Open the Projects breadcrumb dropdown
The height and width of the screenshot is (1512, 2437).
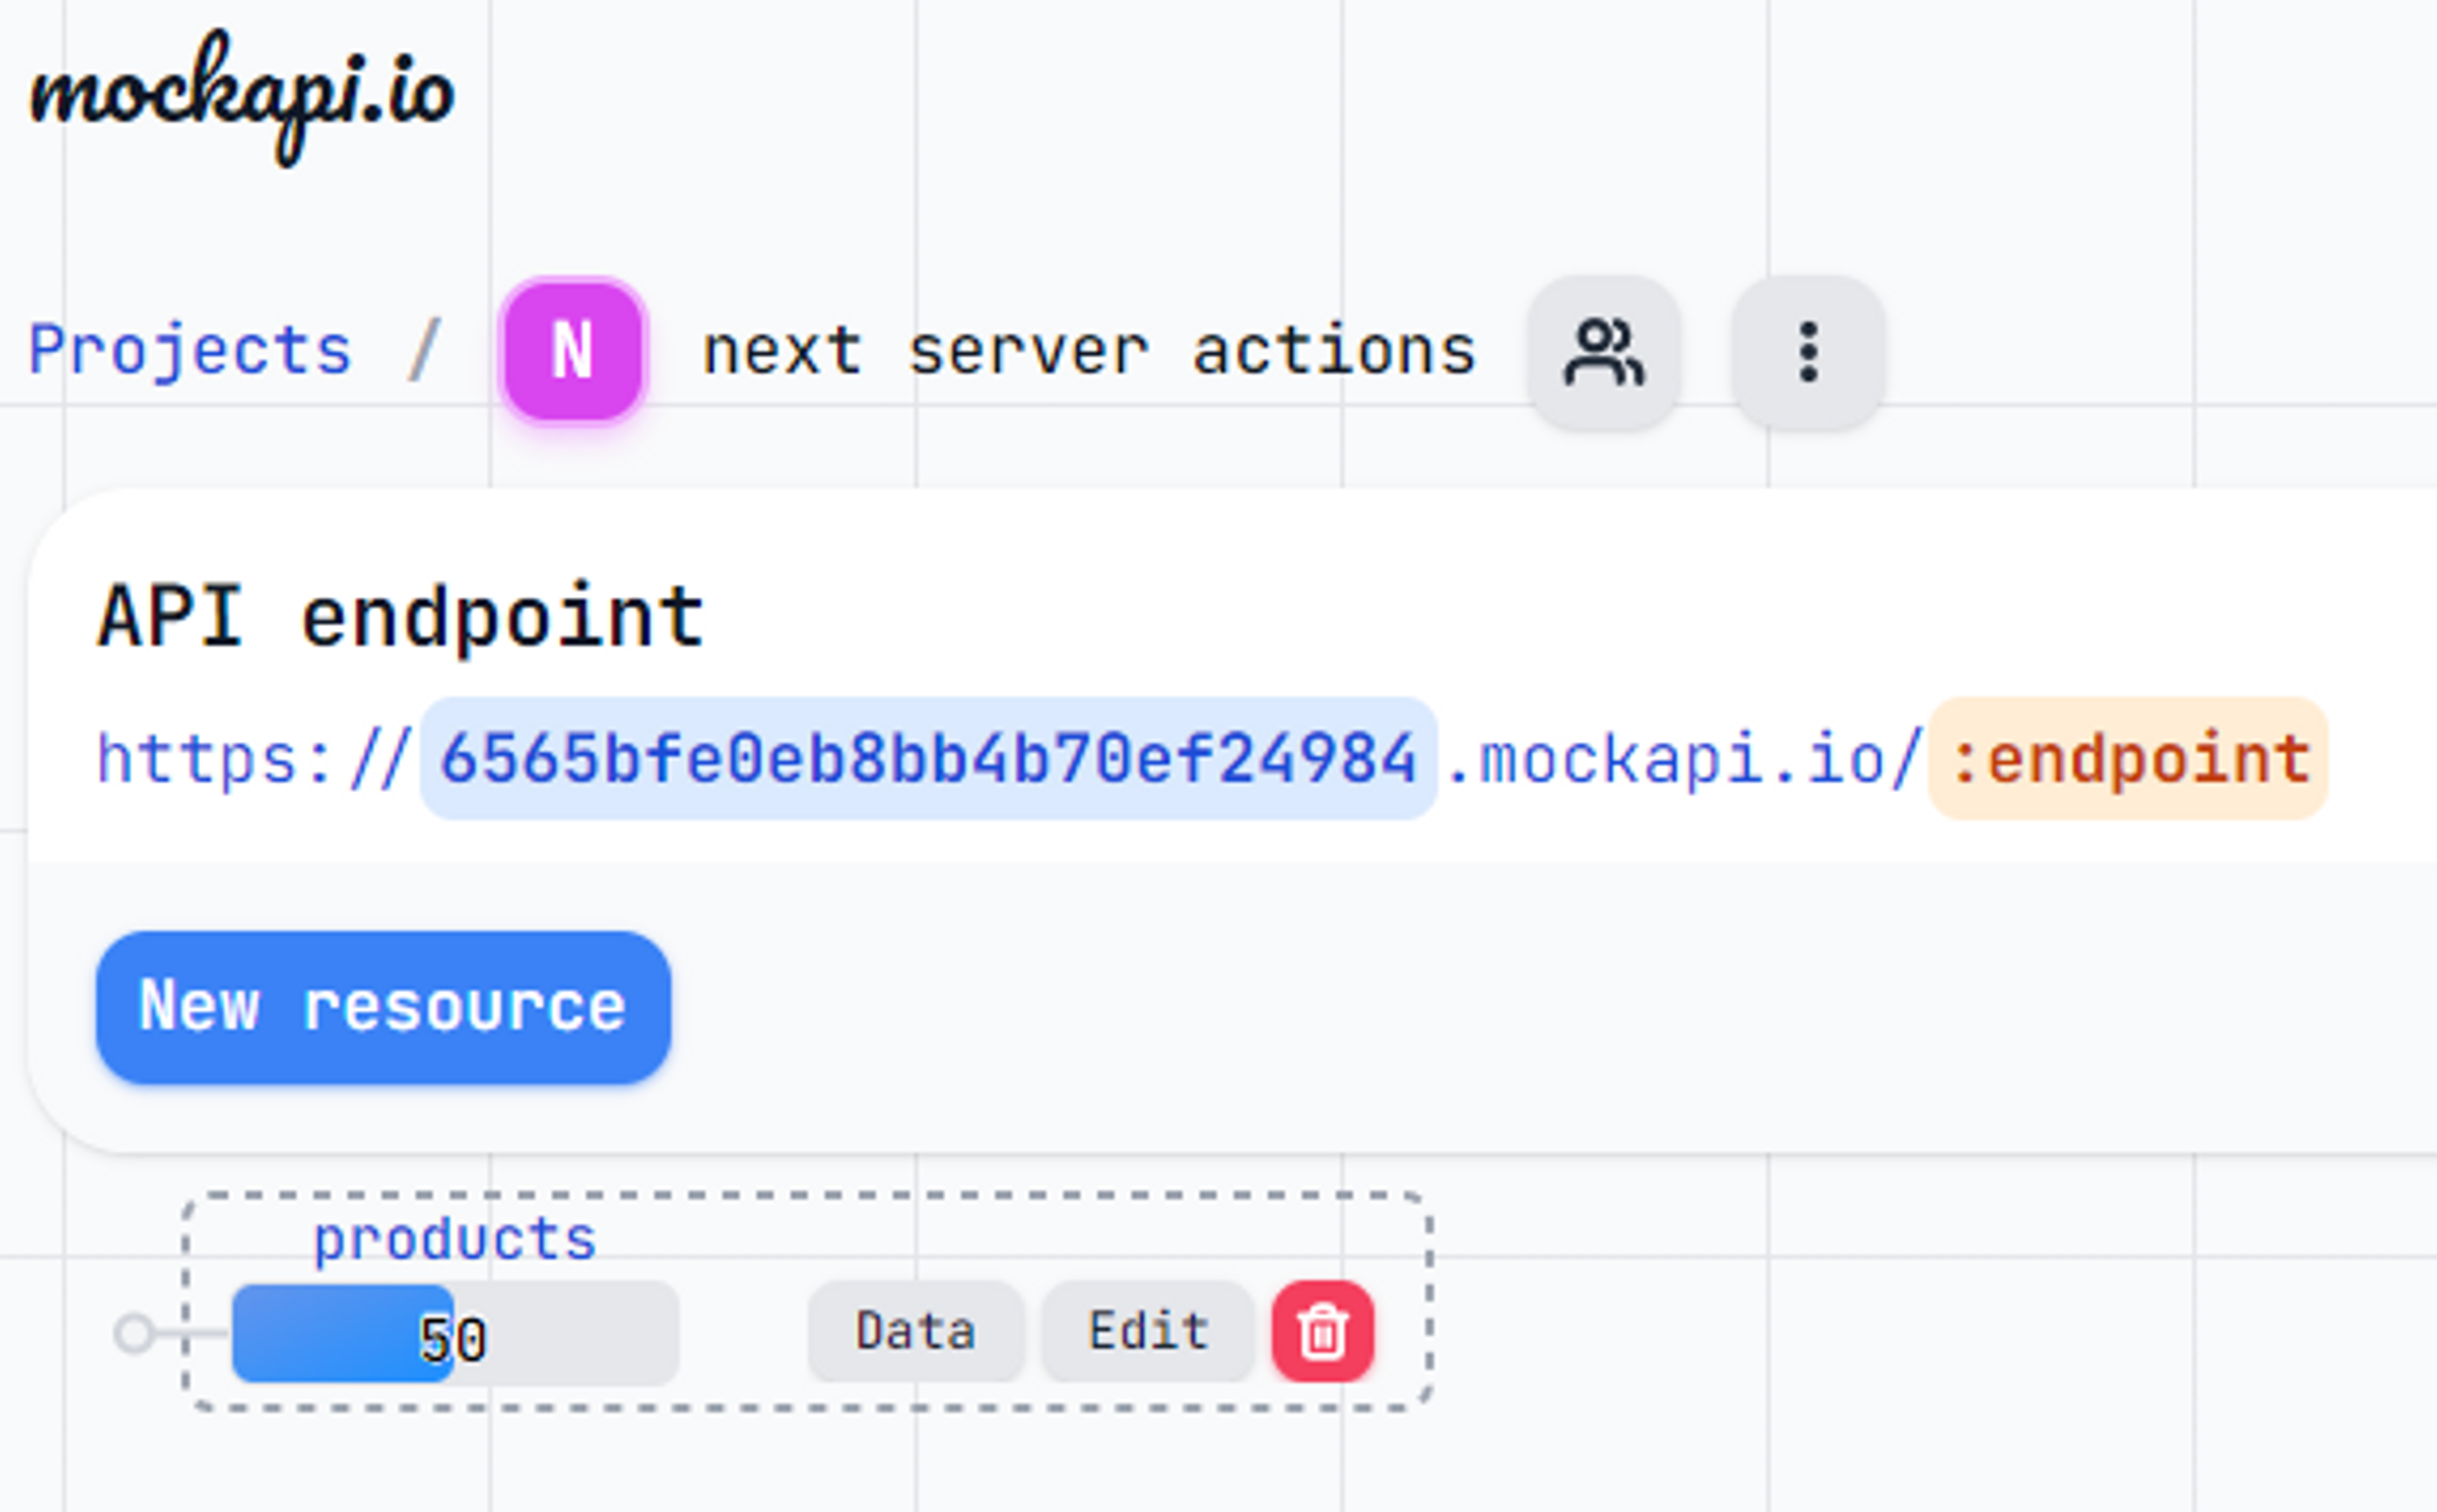pyautogui.click(x=192, y=348)
